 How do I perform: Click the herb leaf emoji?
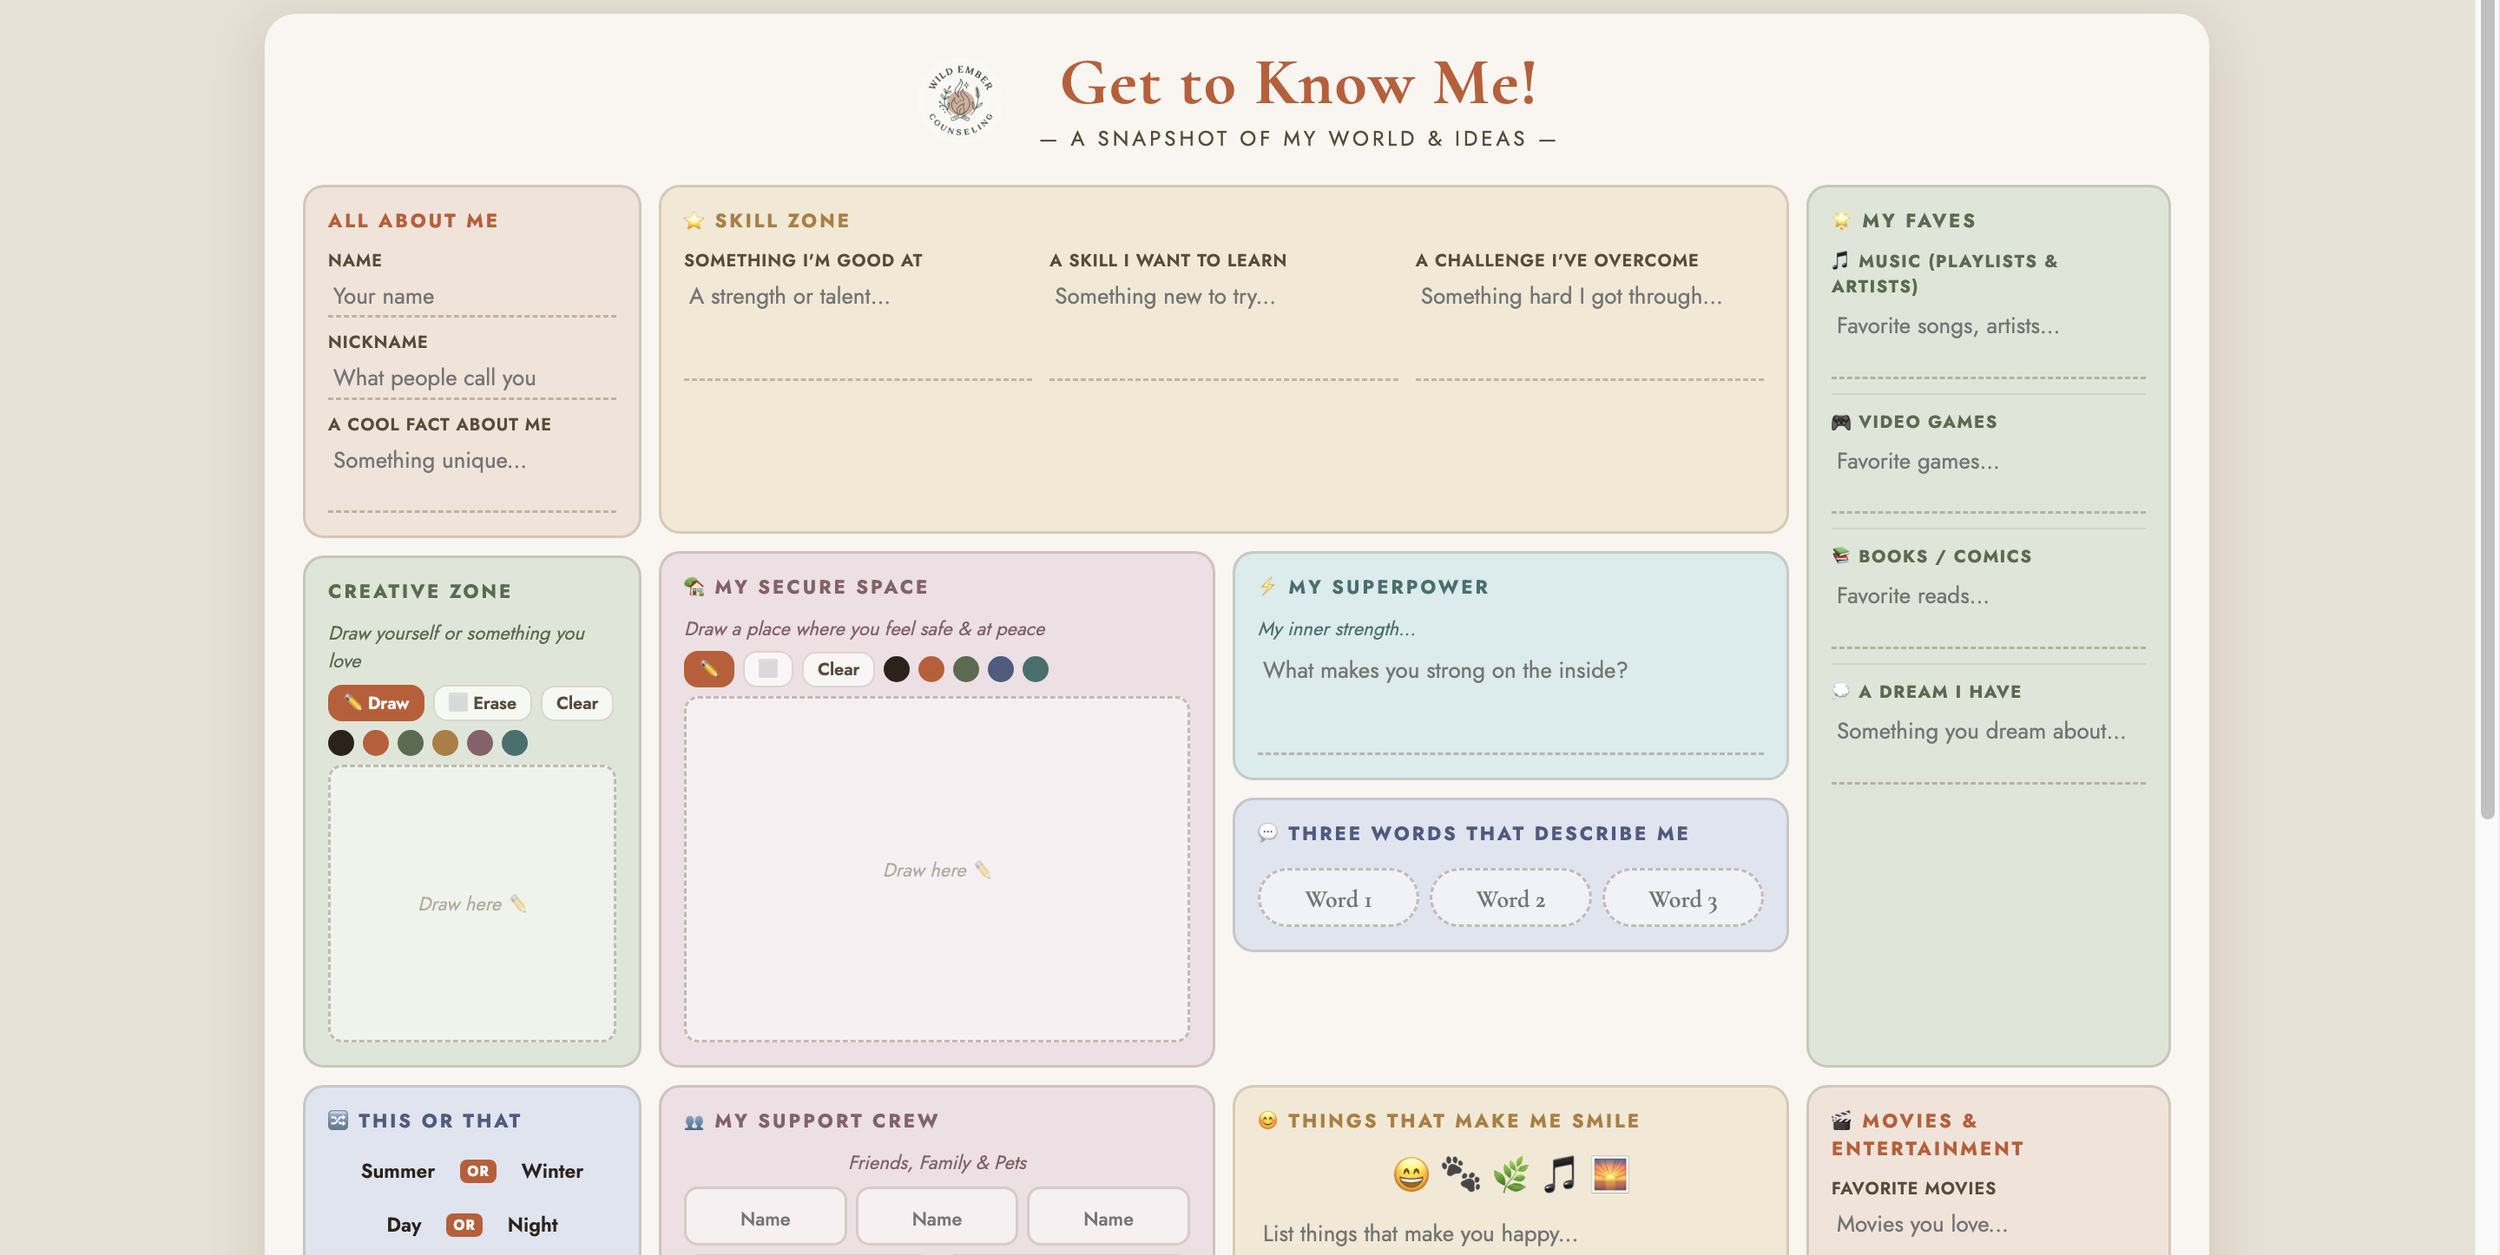(1510, 1174)
